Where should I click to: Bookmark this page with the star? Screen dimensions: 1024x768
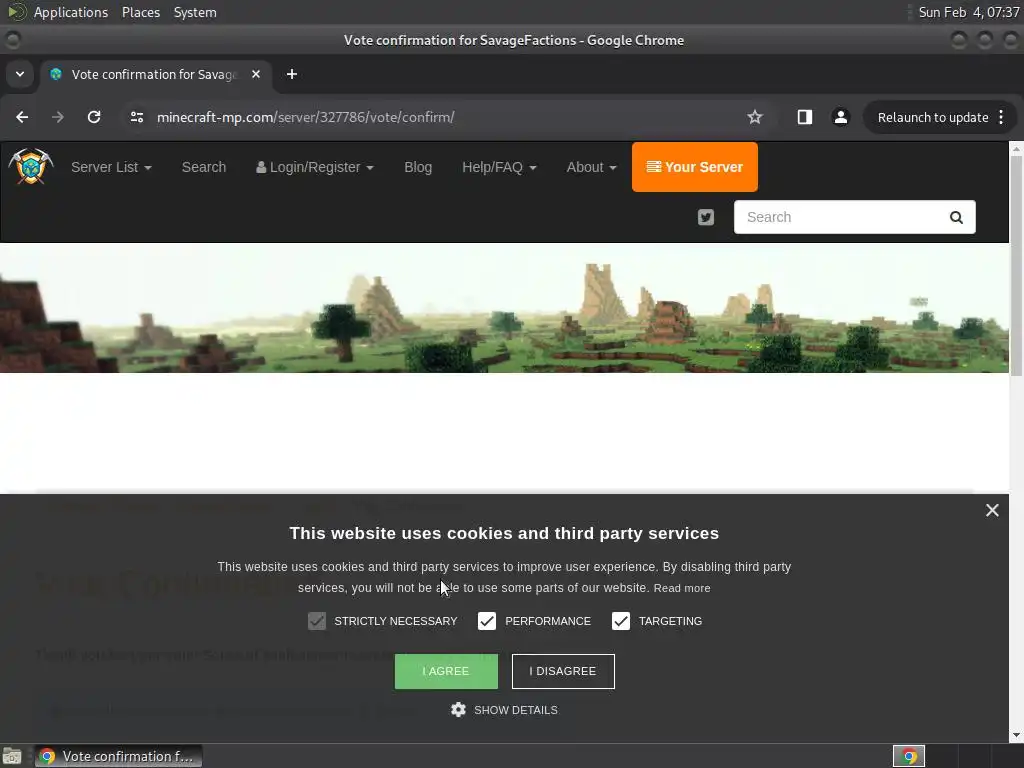point(755,117)
